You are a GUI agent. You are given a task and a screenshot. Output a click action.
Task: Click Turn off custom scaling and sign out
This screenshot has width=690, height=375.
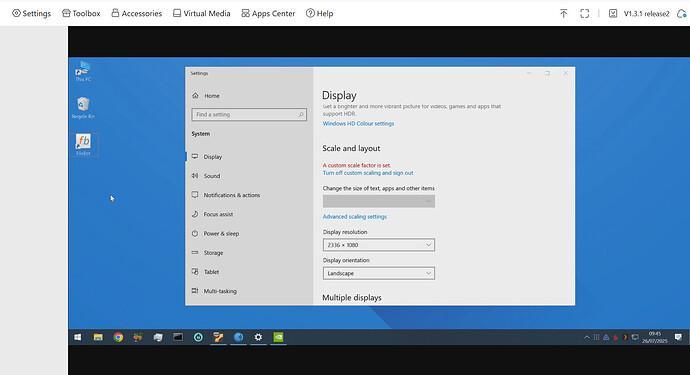click(x=368, y=173)
